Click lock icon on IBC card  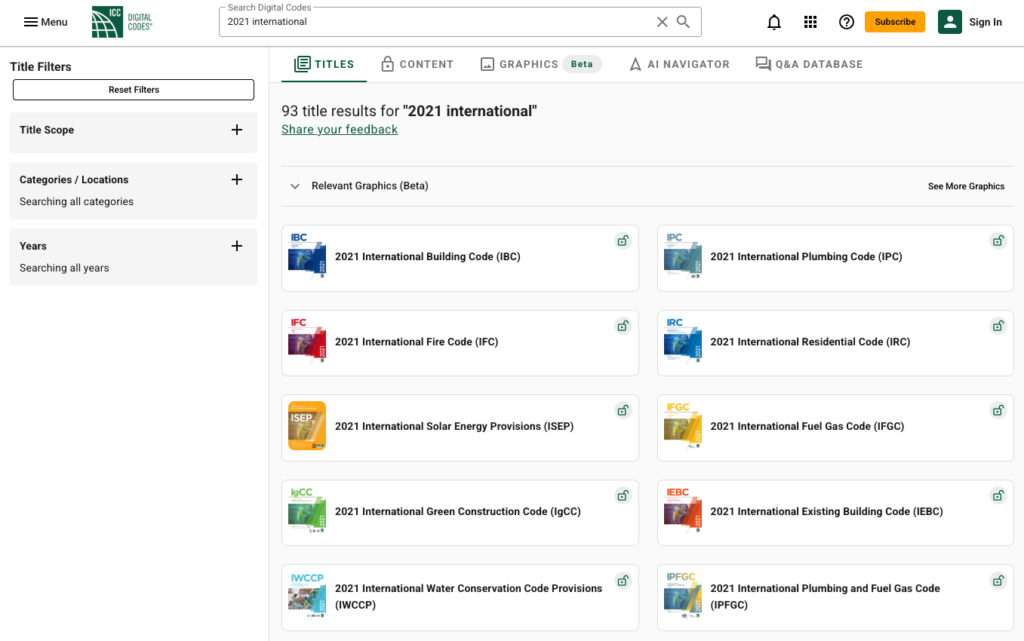(623, 241)
